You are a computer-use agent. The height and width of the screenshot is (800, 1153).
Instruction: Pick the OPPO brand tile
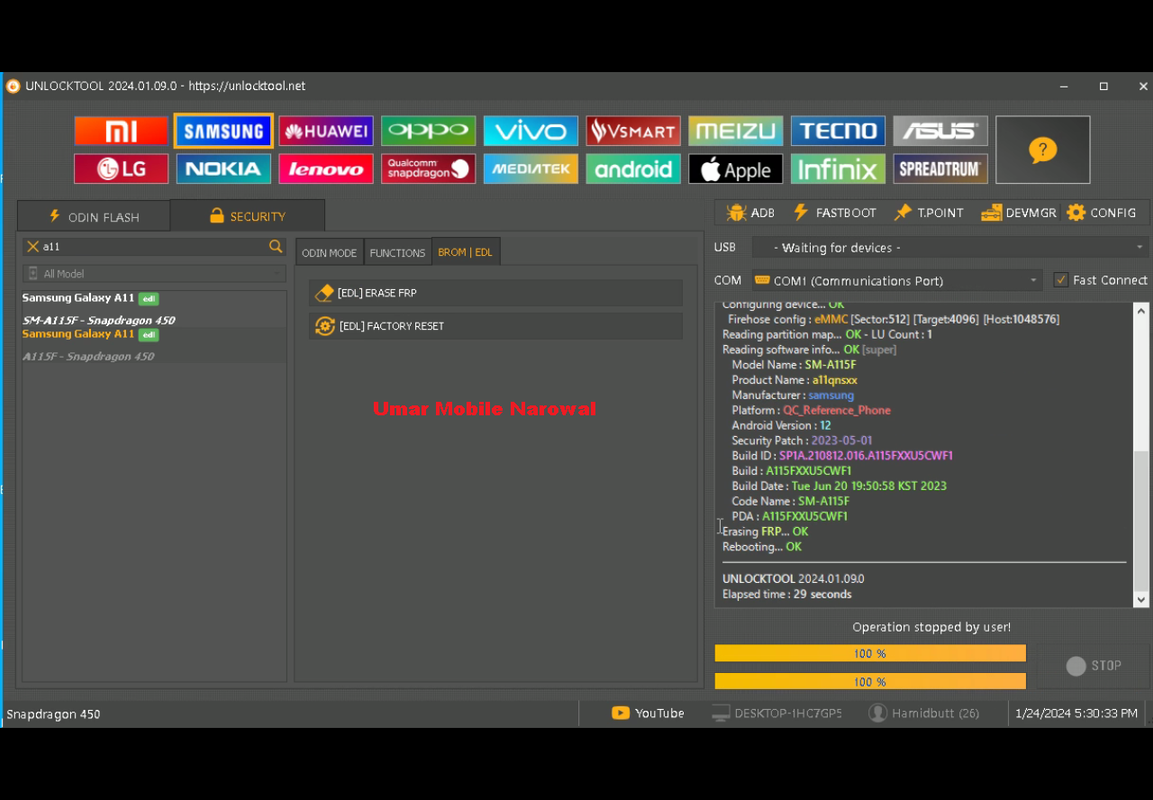point(428,131)
